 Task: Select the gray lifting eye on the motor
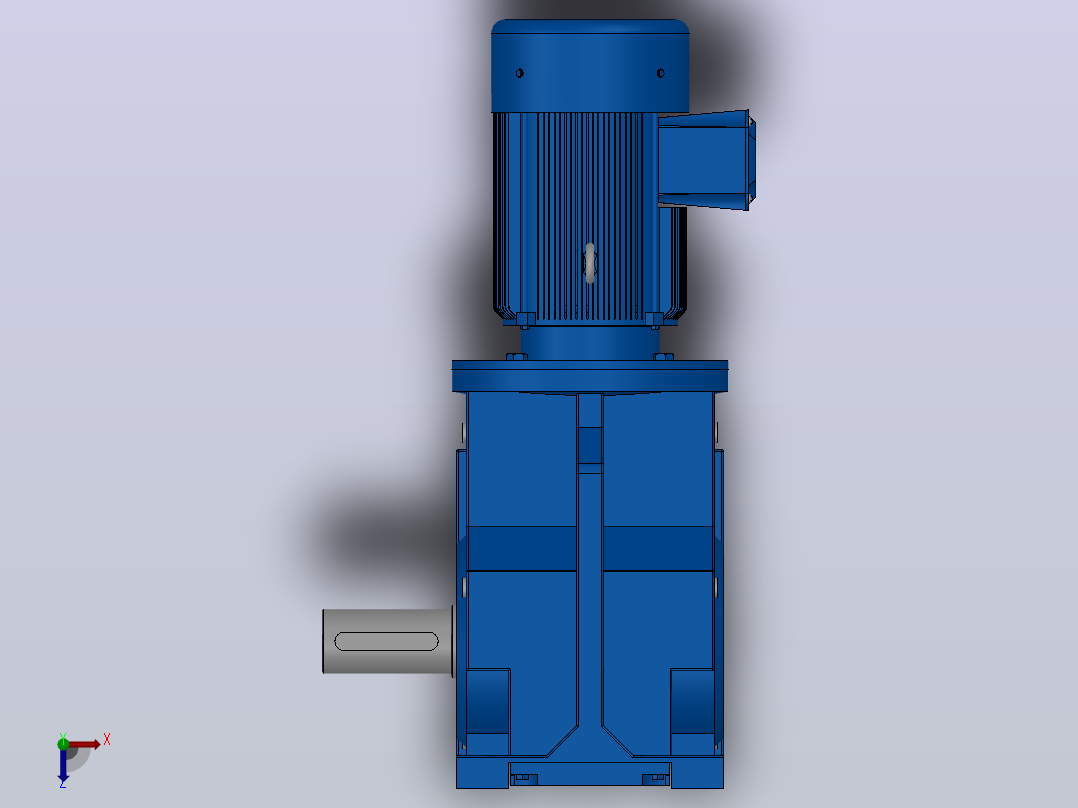point(589,263)
